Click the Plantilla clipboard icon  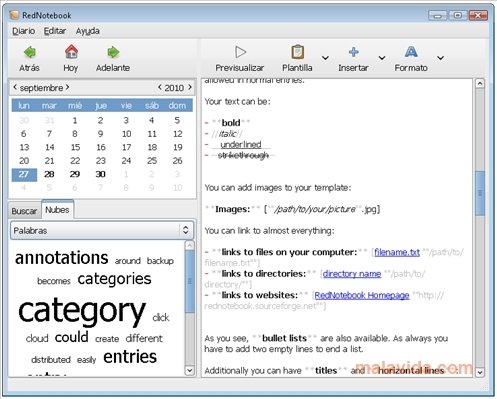point(297,52)
